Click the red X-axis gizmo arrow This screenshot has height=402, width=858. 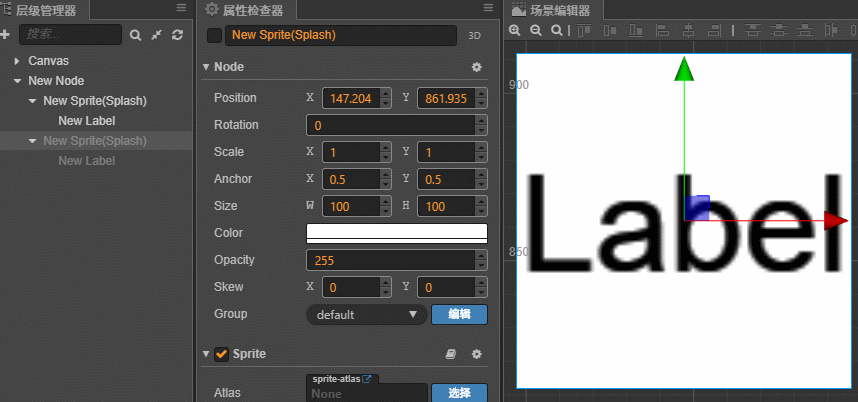[836, 220]
